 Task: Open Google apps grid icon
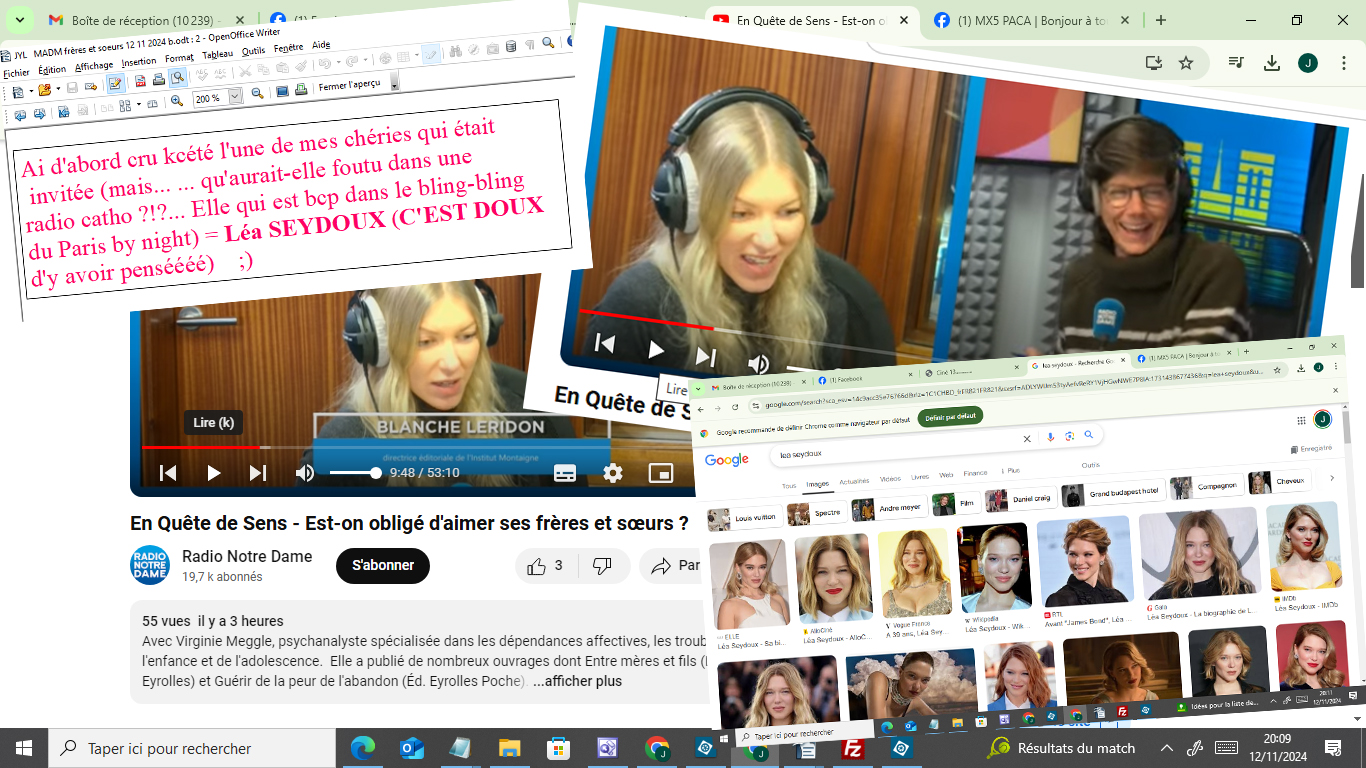click(x=1301, y=421)
